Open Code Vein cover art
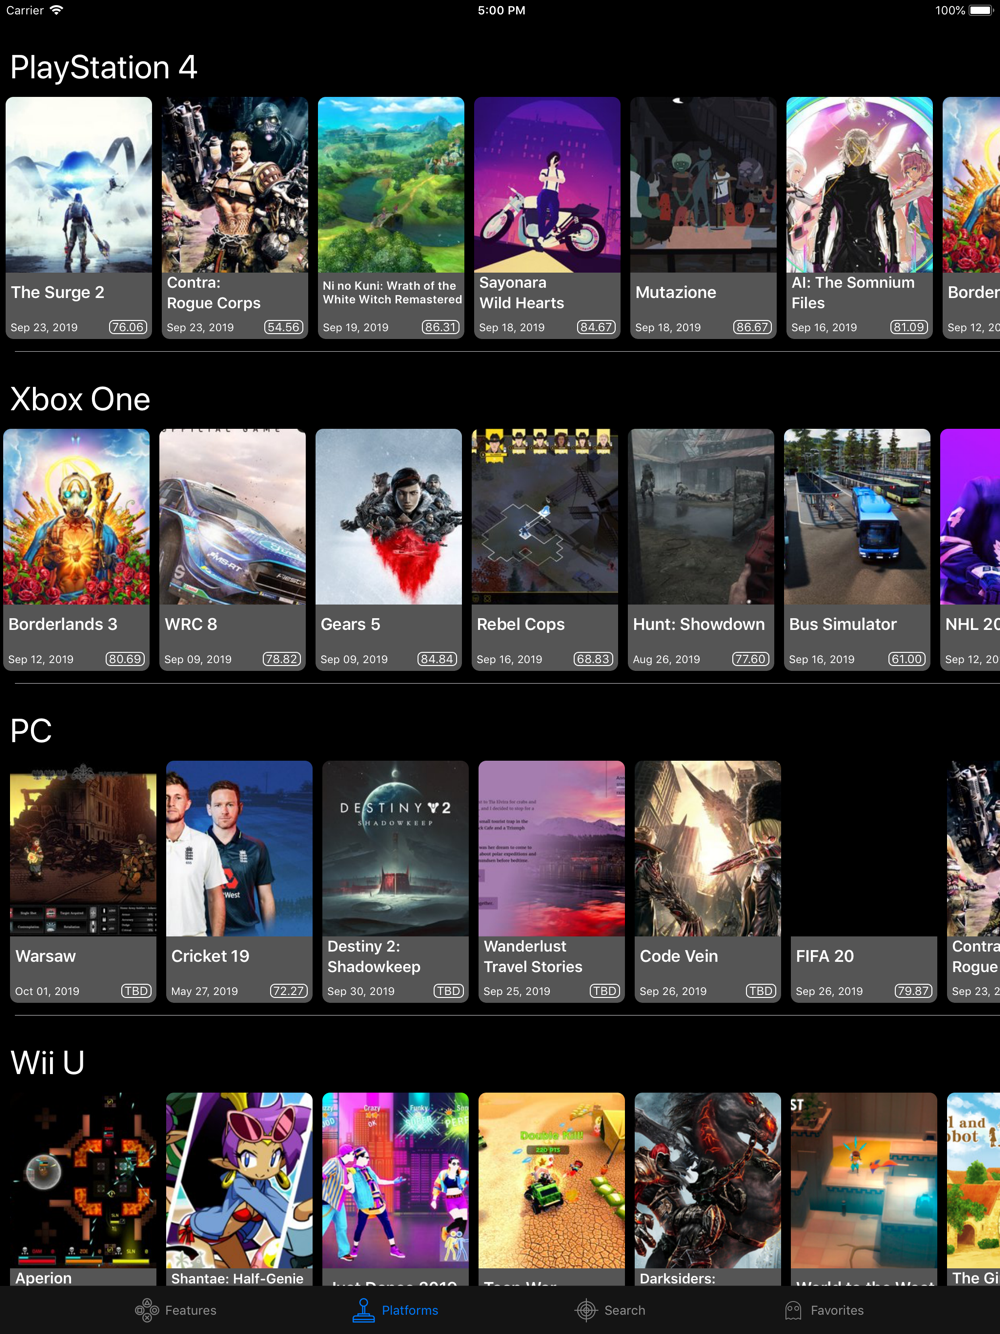The width and height of the screenshot is (1000, 1334). pos(707,849)
